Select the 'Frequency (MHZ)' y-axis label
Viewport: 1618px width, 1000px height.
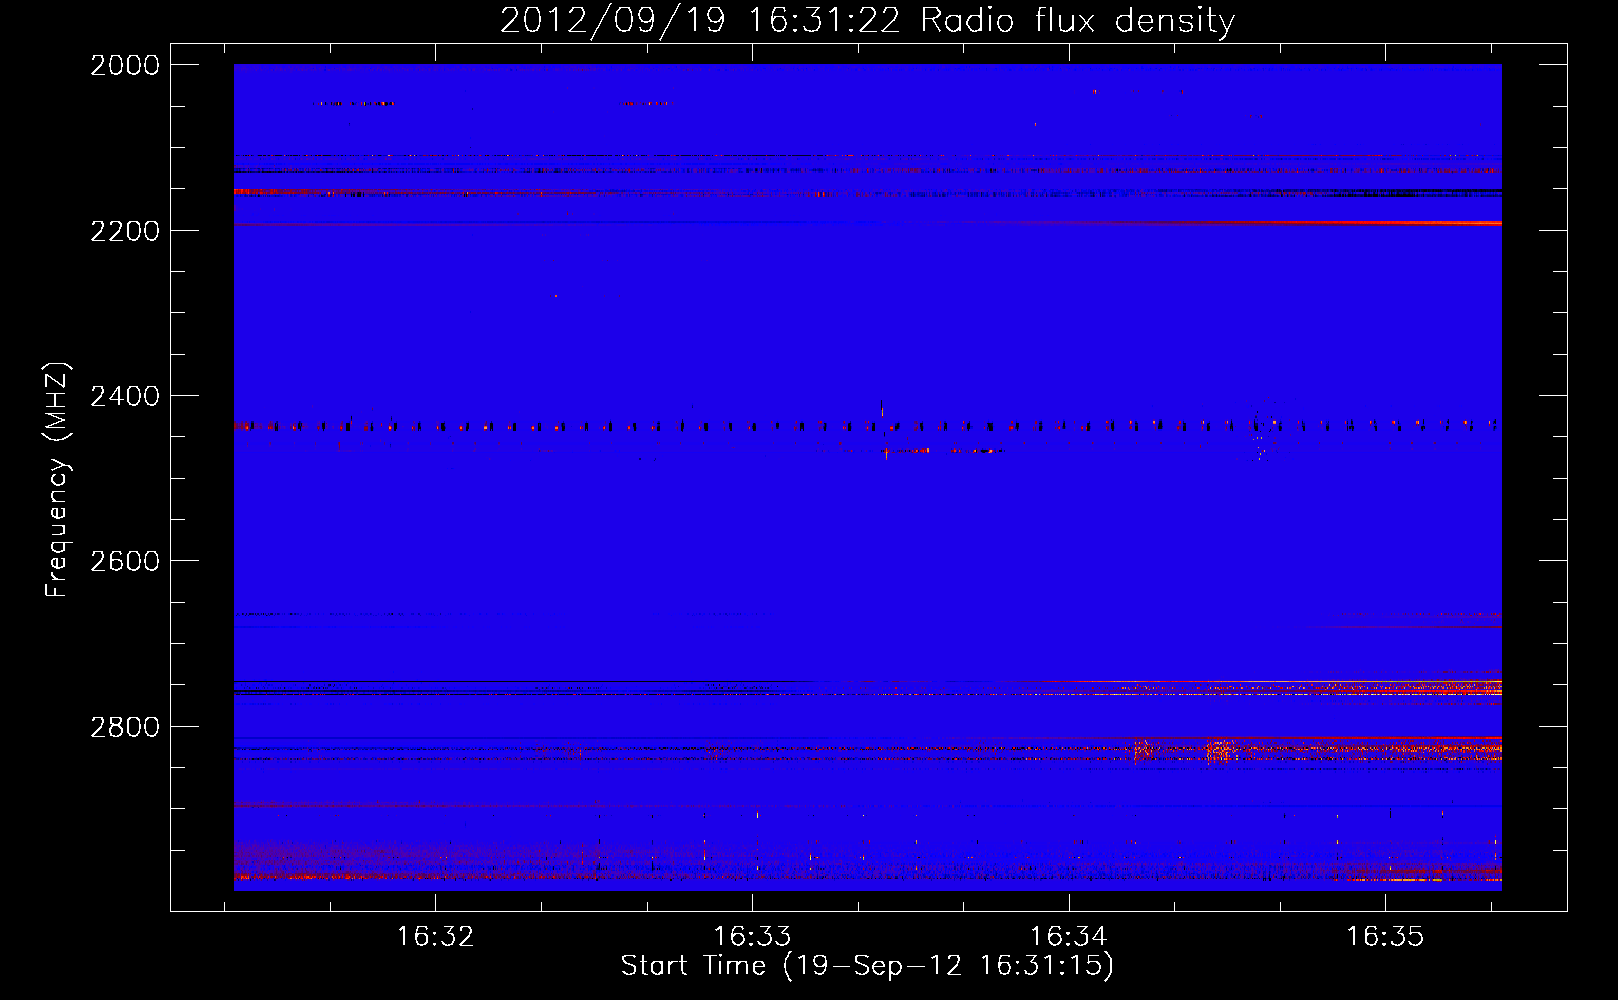[x=57, y=480]
